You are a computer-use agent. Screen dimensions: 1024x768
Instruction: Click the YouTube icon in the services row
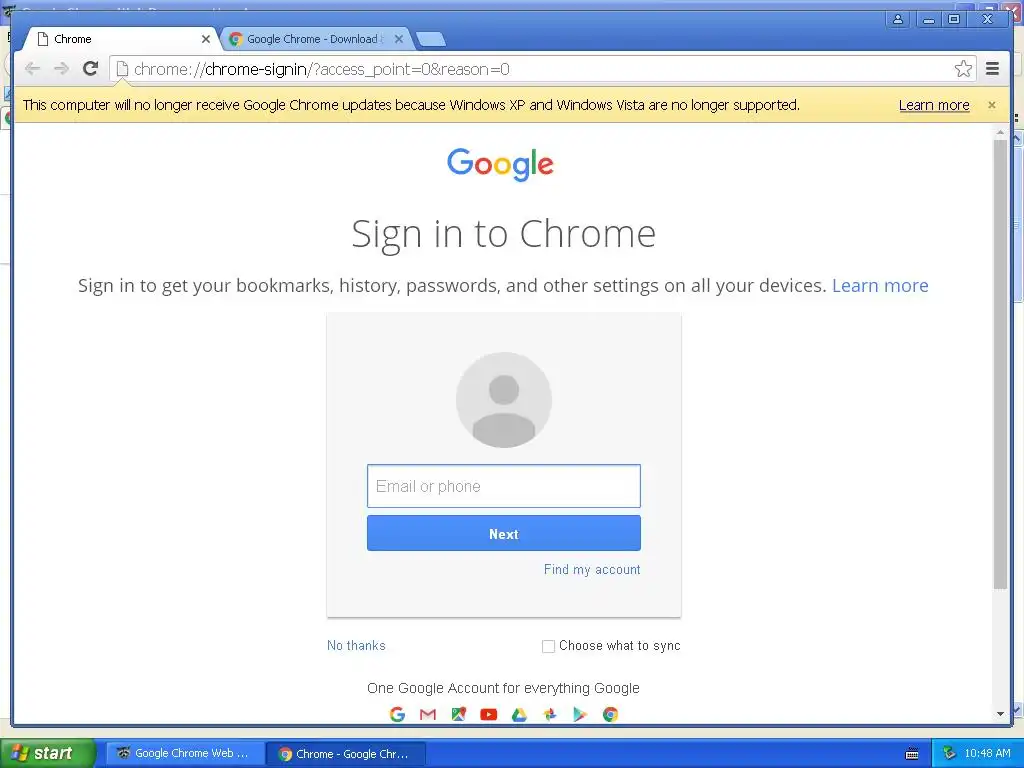[488, 714]
